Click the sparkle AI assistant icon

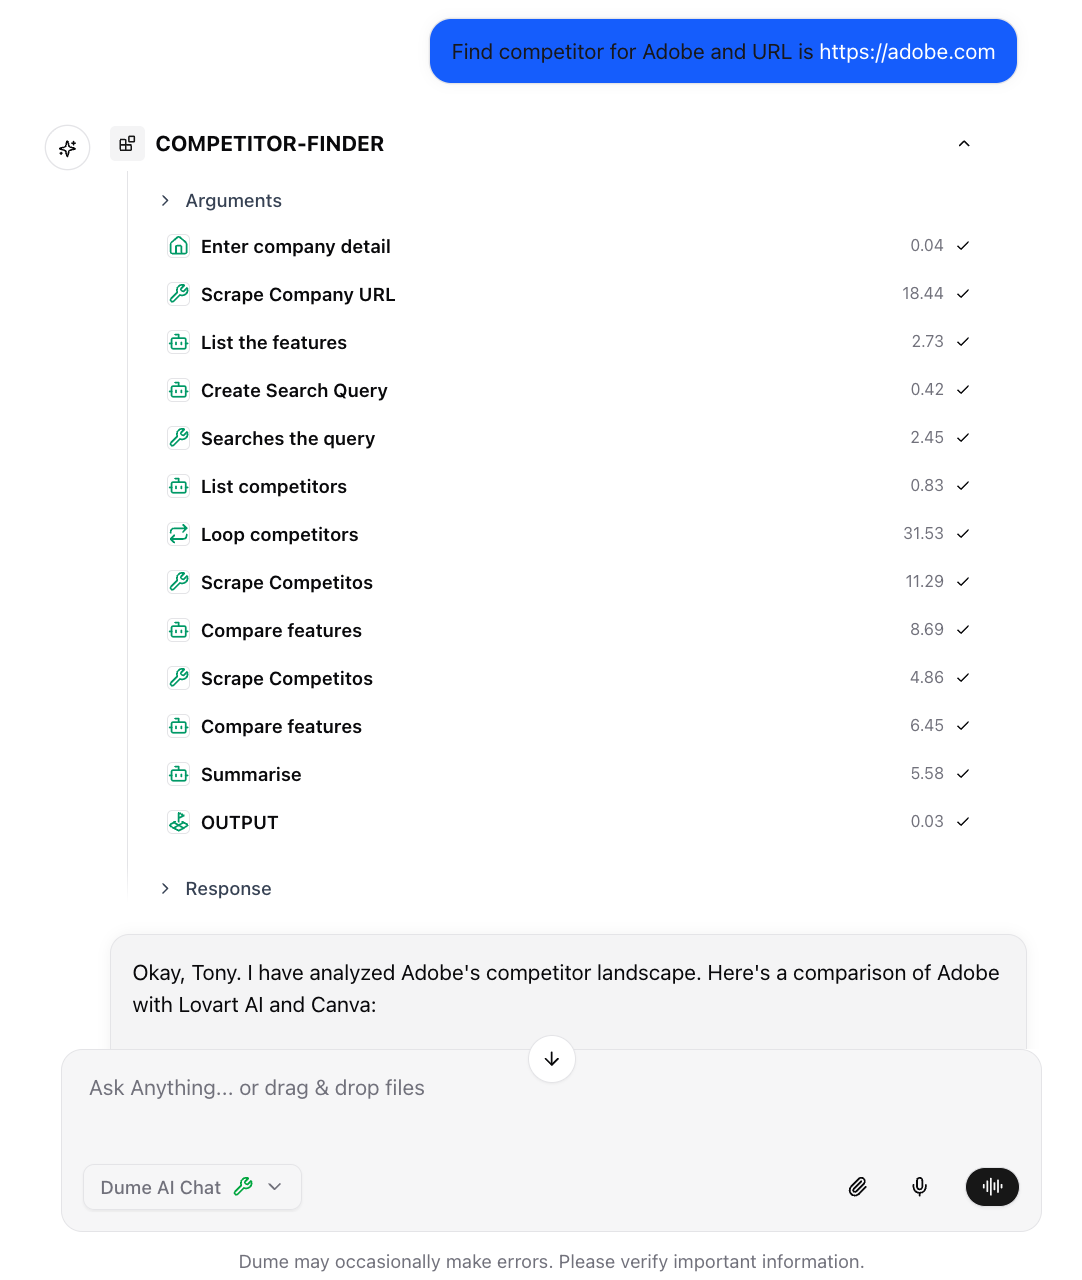[67, 147]
